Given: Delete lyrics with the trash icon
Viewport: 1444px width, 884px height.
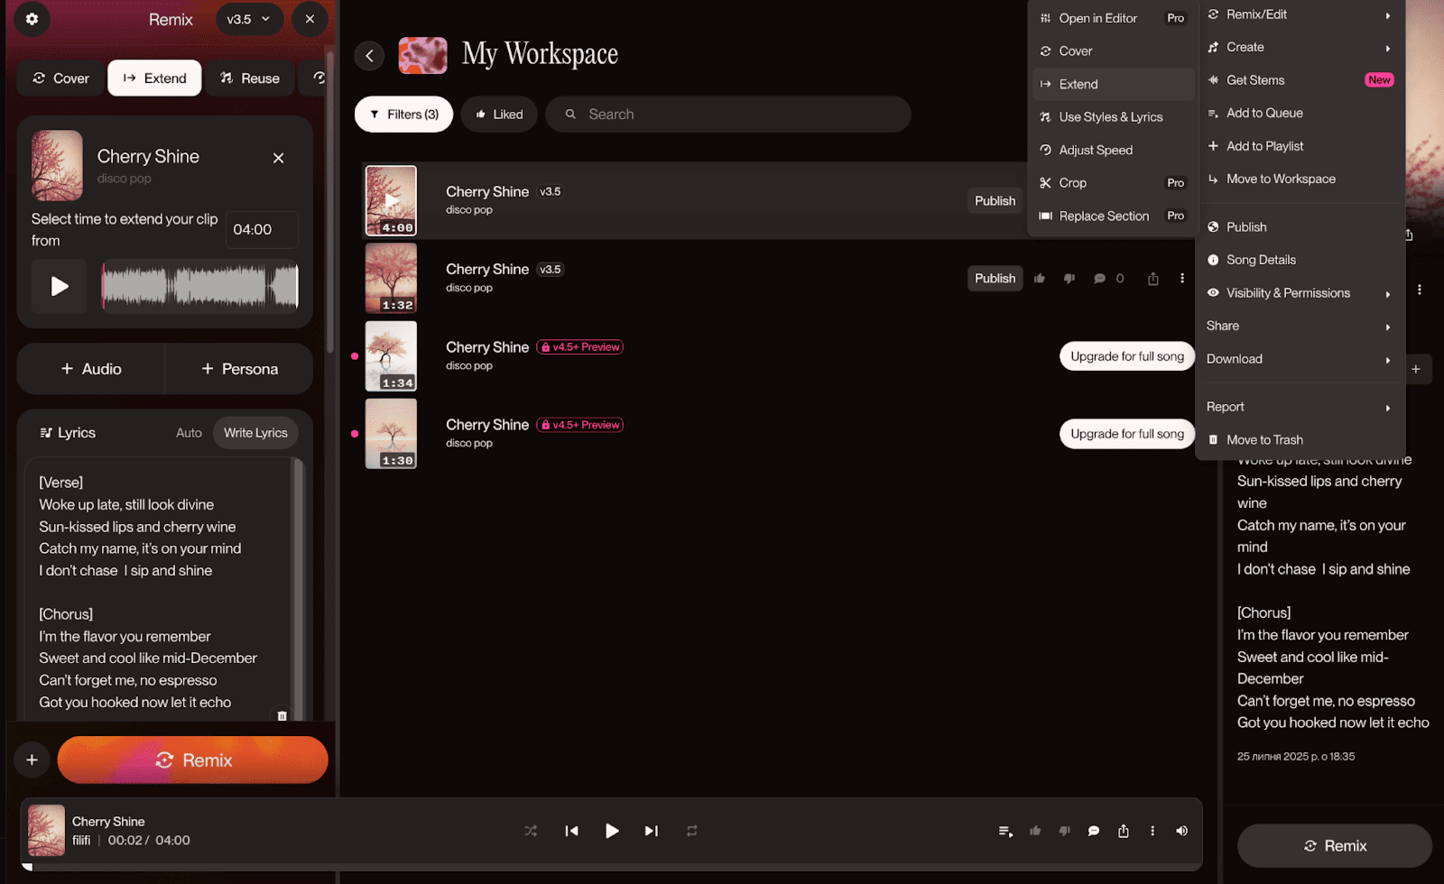Looking at the screenshot, I should tap(282, 716).
